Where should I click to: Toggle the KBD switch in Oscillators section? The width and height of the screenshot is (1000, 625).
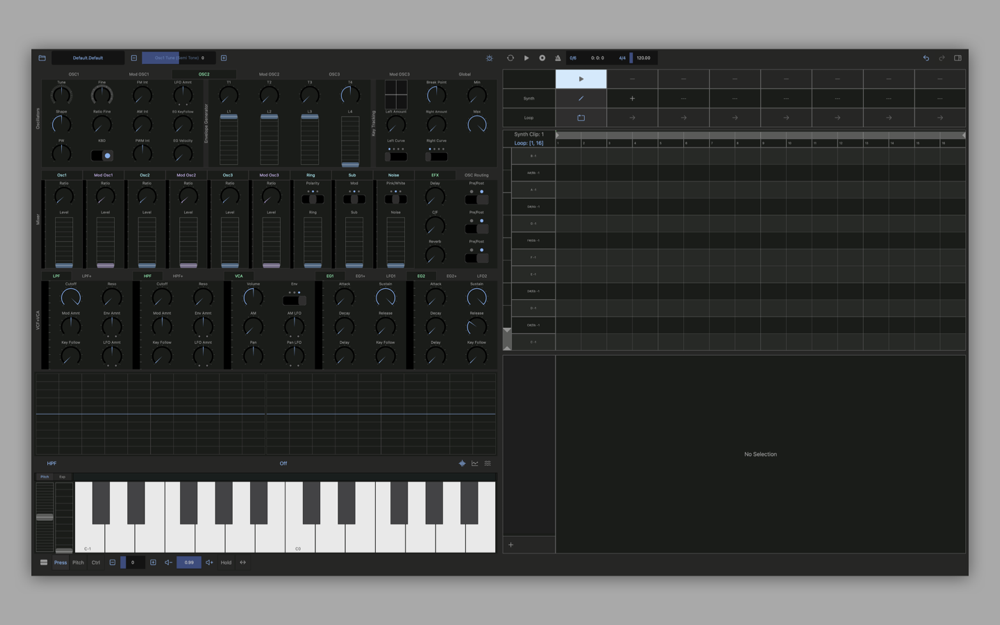(102, 156)
